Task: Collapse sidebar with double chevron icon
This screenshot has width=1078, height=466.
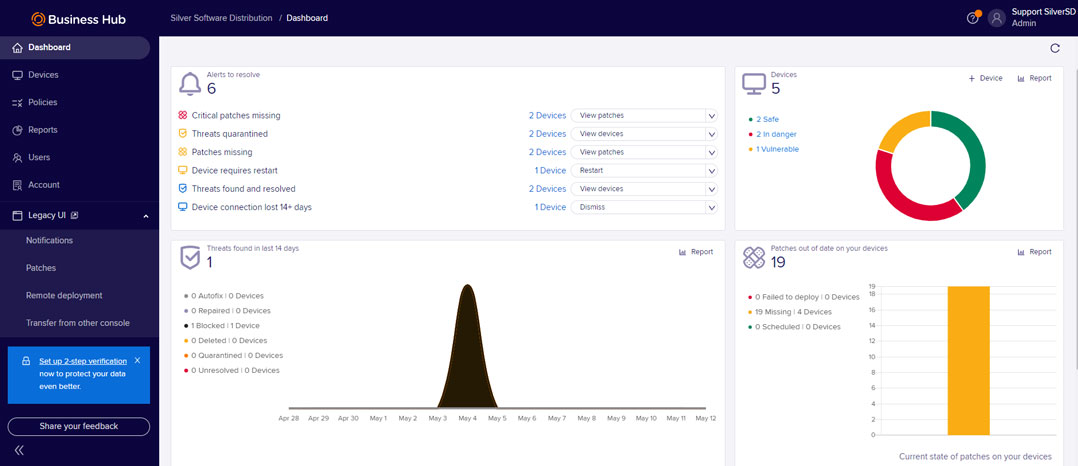Action: pyautogui.click(x=18, y=451)
